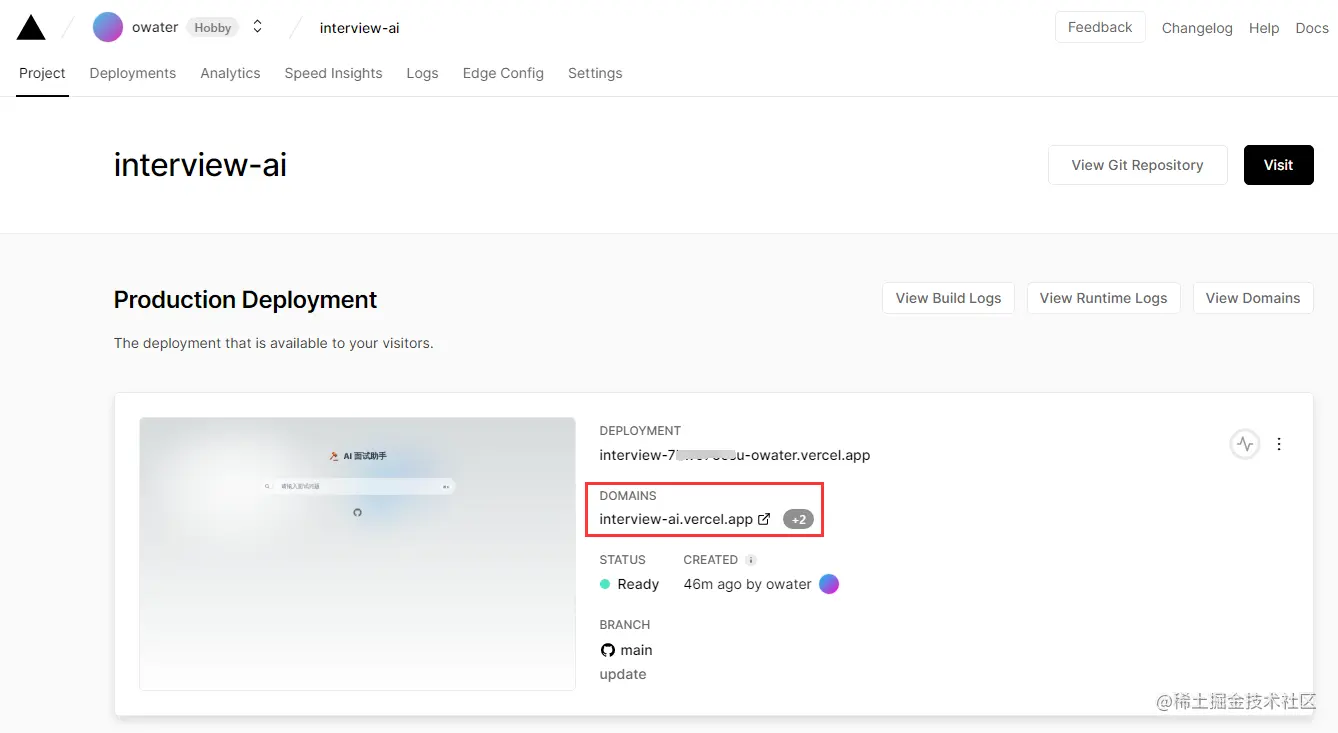Click owater avatar next to created time
Viewport: 1338px width, 733px height.
(x=829, y=584)
